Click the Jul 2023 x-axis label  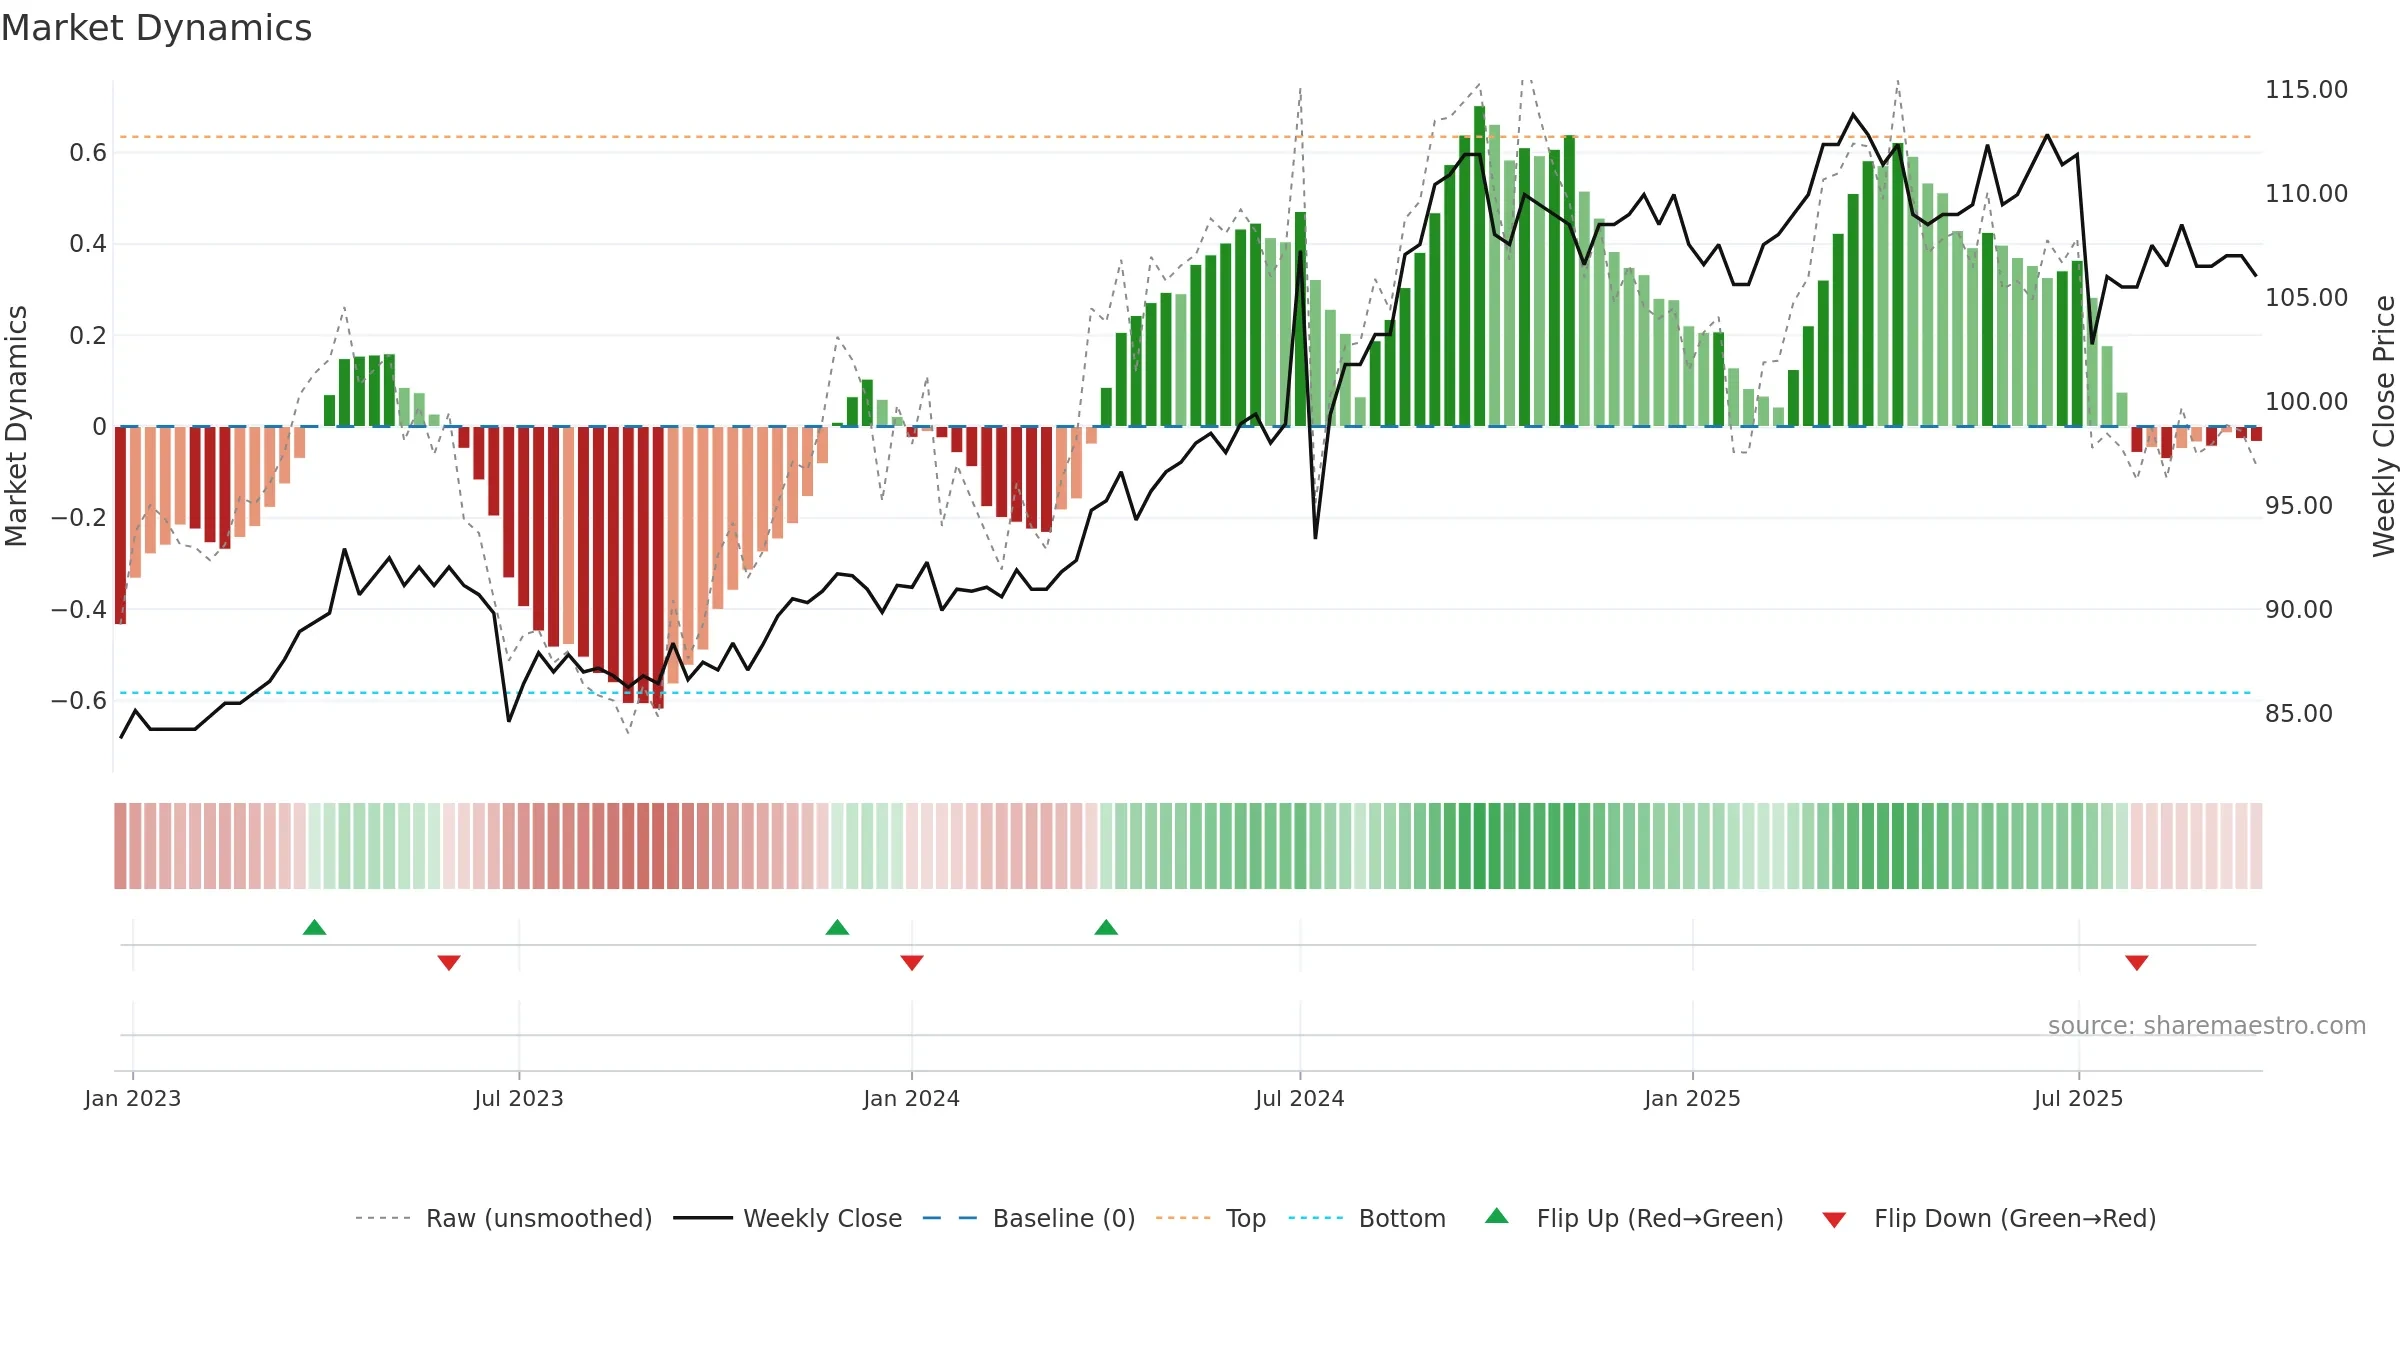coord(519,1098)
